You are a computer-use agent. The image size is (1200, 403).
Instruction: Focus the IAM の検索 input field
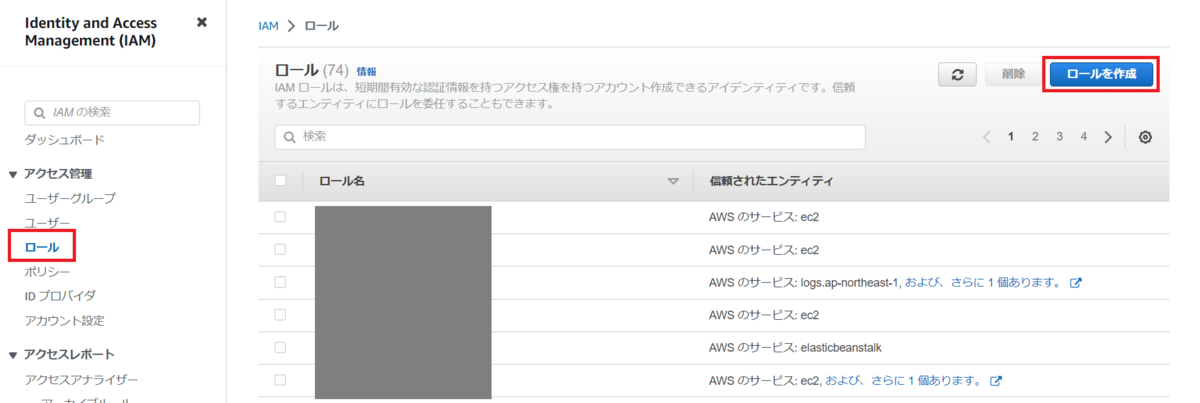click(x=112, y=113)
